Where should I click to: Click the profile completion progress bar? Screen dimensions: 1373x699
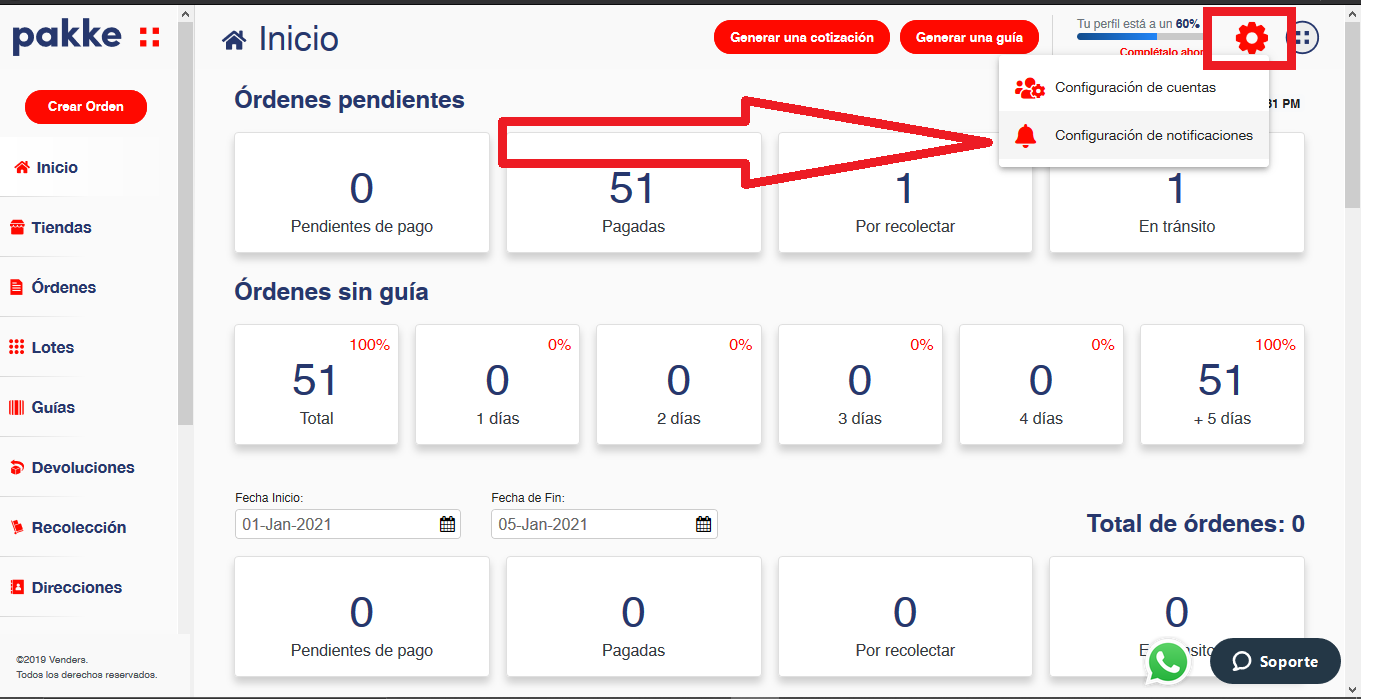[1137, 37]
